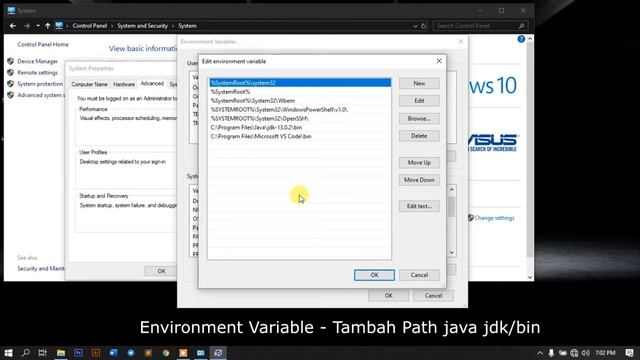Open the notification center icon

click(x=629, y=353)
